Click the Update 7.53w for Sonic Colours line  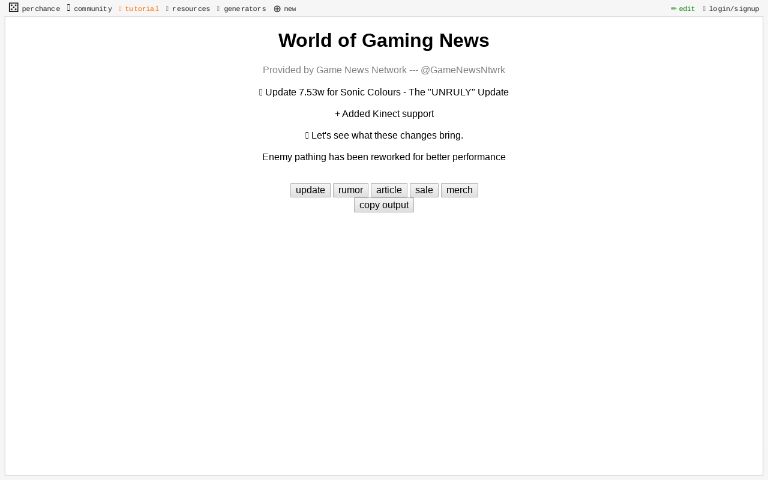click(384, 92)
